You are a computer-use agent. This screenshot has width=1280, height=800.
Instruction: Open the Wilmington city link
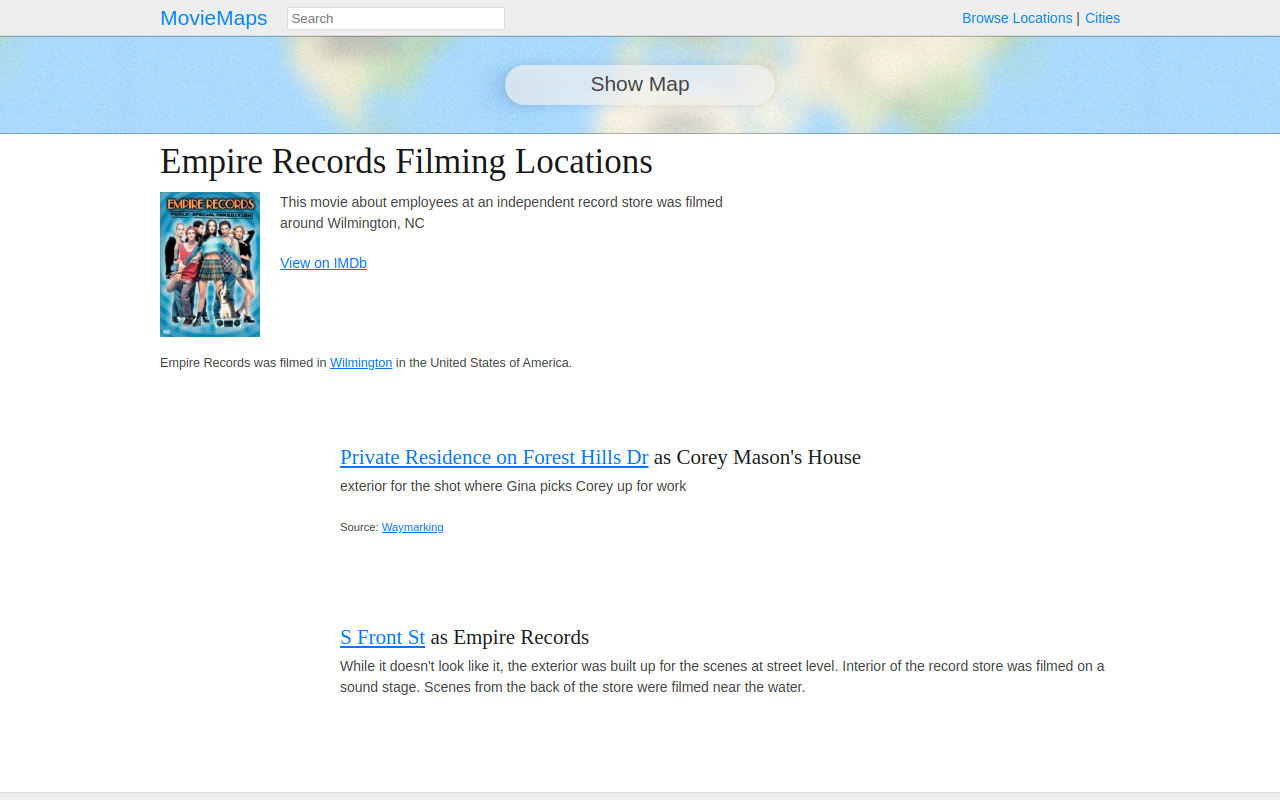point(361,363)
